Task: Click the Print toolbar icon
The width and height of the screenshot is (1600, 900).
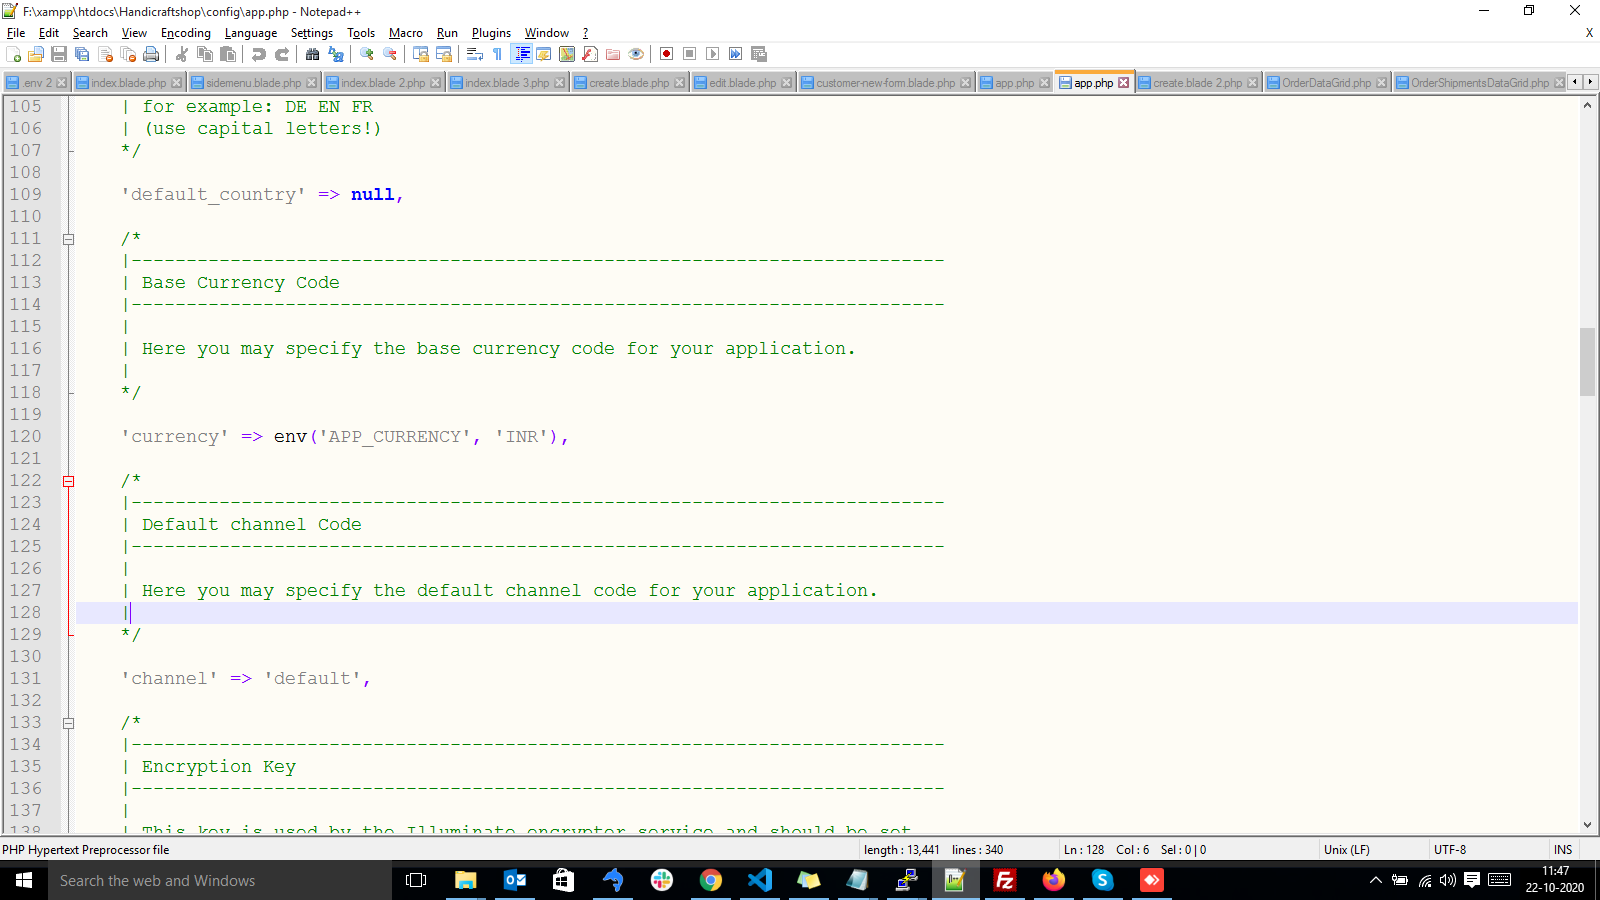Action: 151,54
